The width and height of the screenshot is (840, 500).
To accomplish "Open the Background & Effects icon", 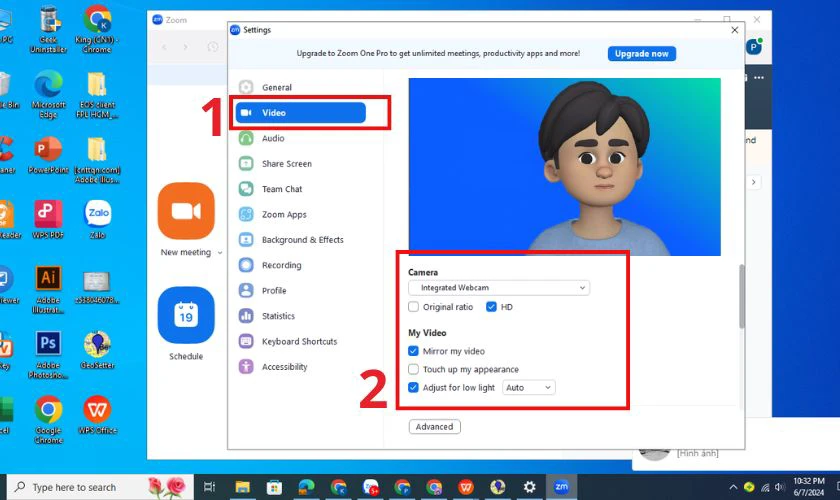I will tap(246, 240).
